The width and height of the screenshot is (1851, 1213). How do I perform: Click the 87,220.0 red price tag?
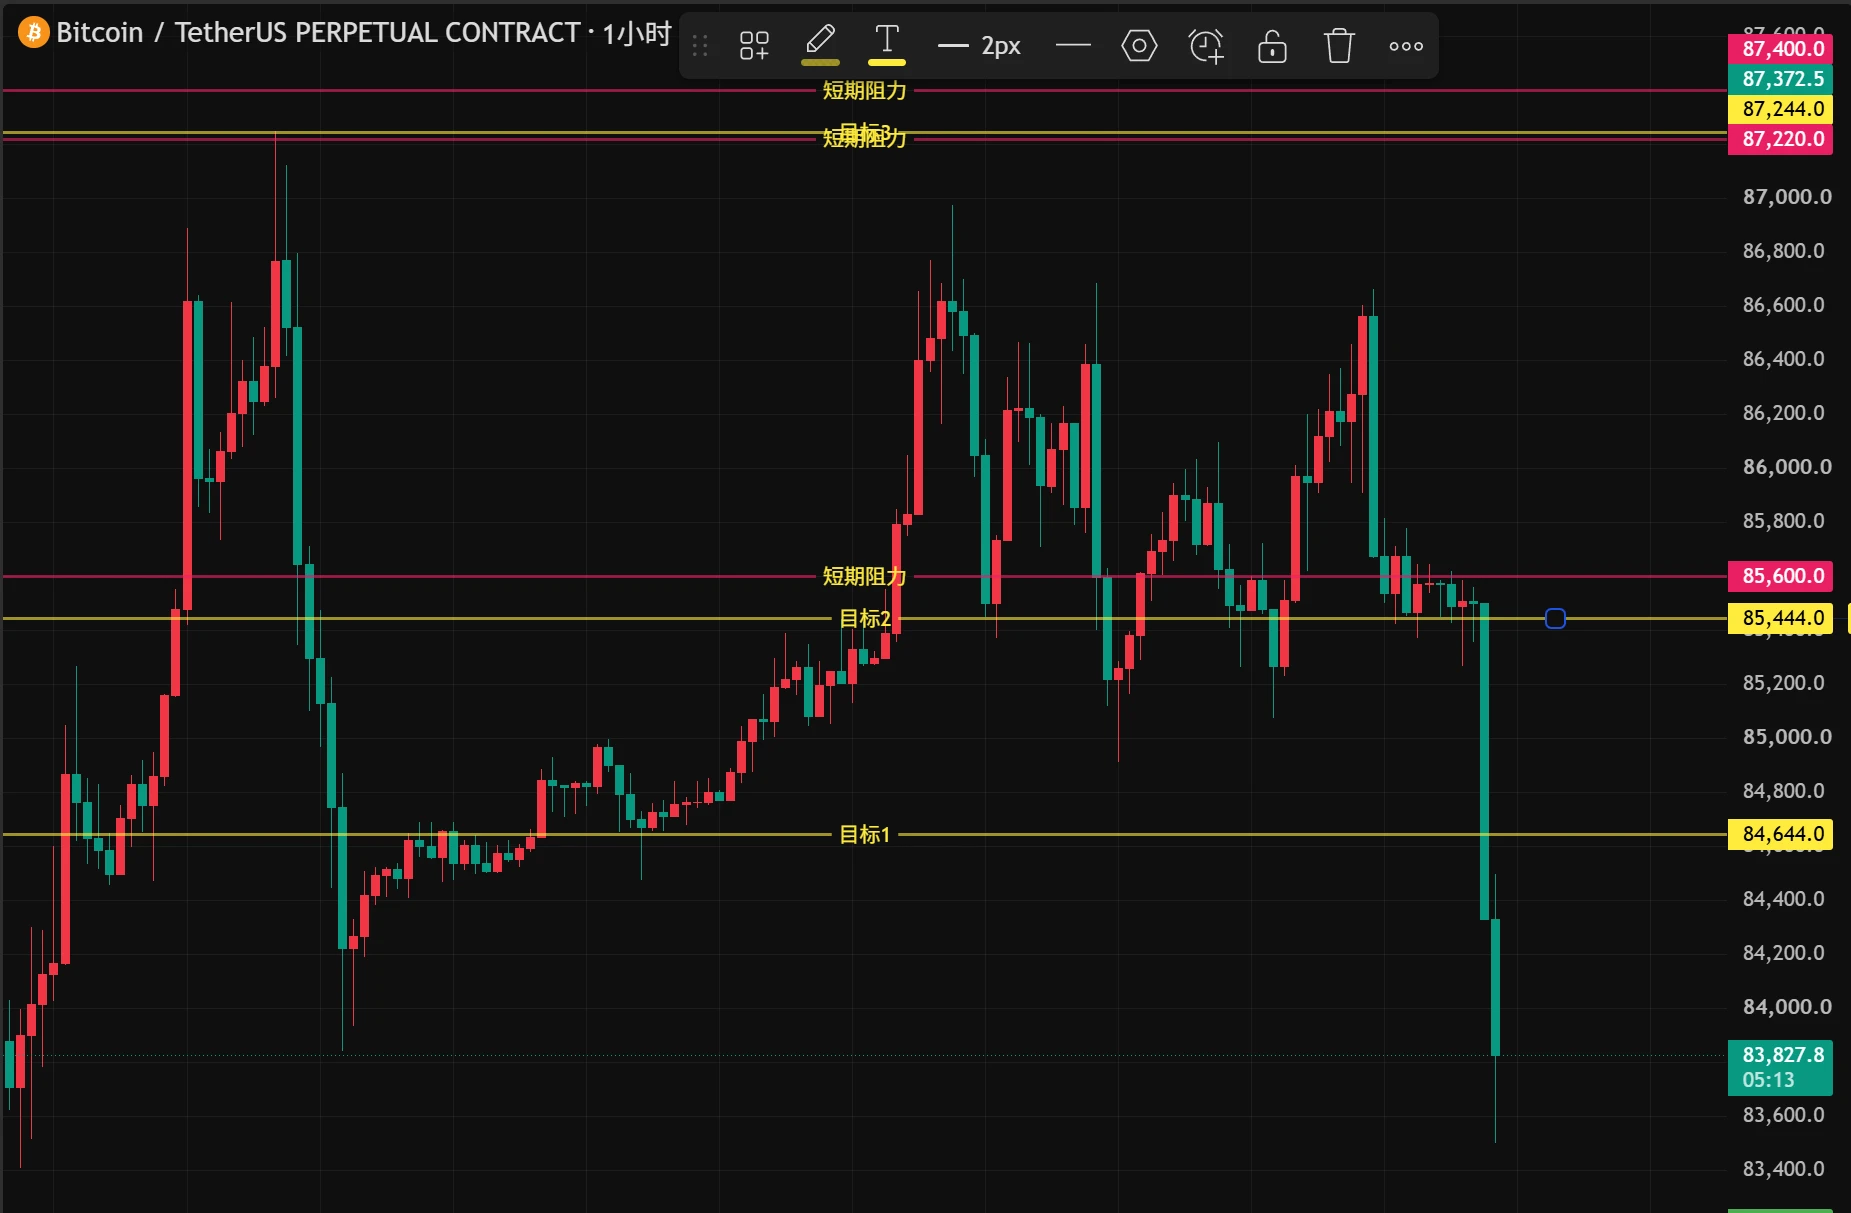point(1780,139)
